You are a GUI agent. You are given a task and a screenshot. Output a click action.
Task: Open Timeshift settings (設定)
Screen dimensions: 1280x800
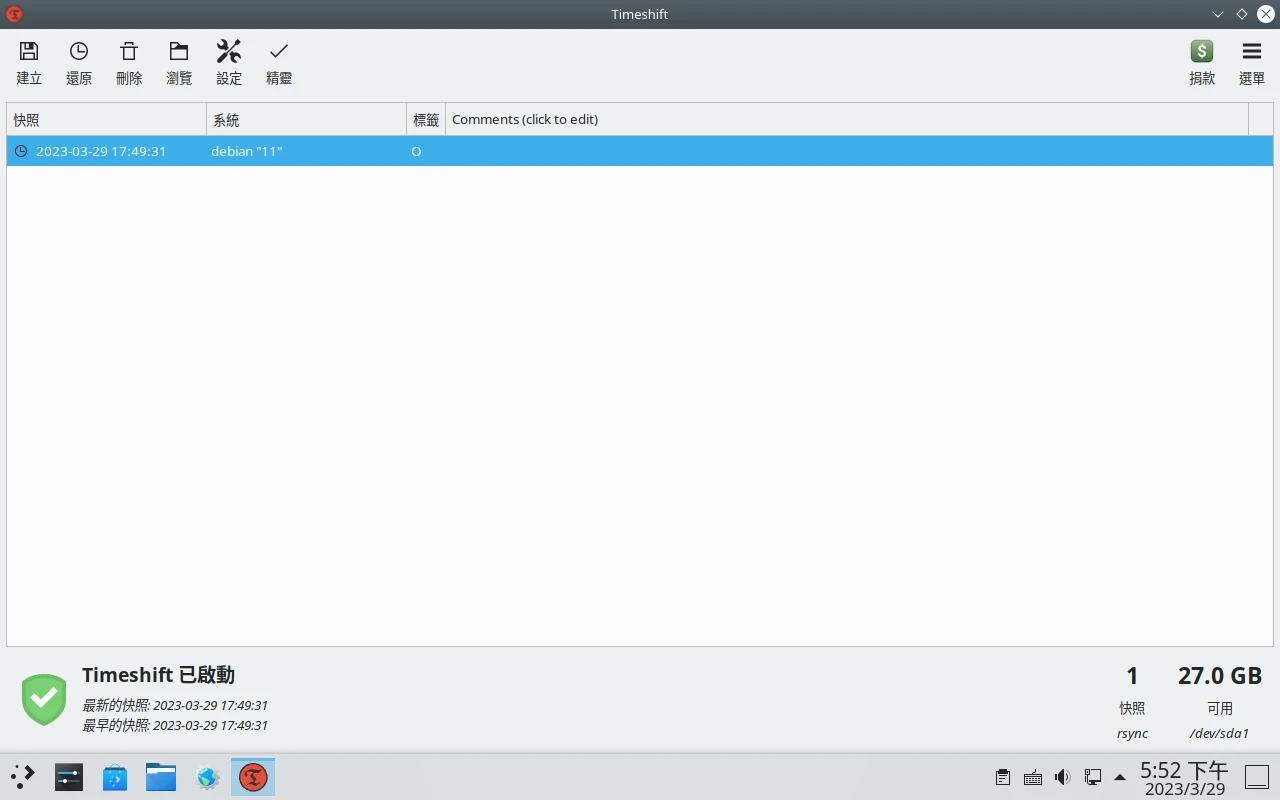coord(229,63)
